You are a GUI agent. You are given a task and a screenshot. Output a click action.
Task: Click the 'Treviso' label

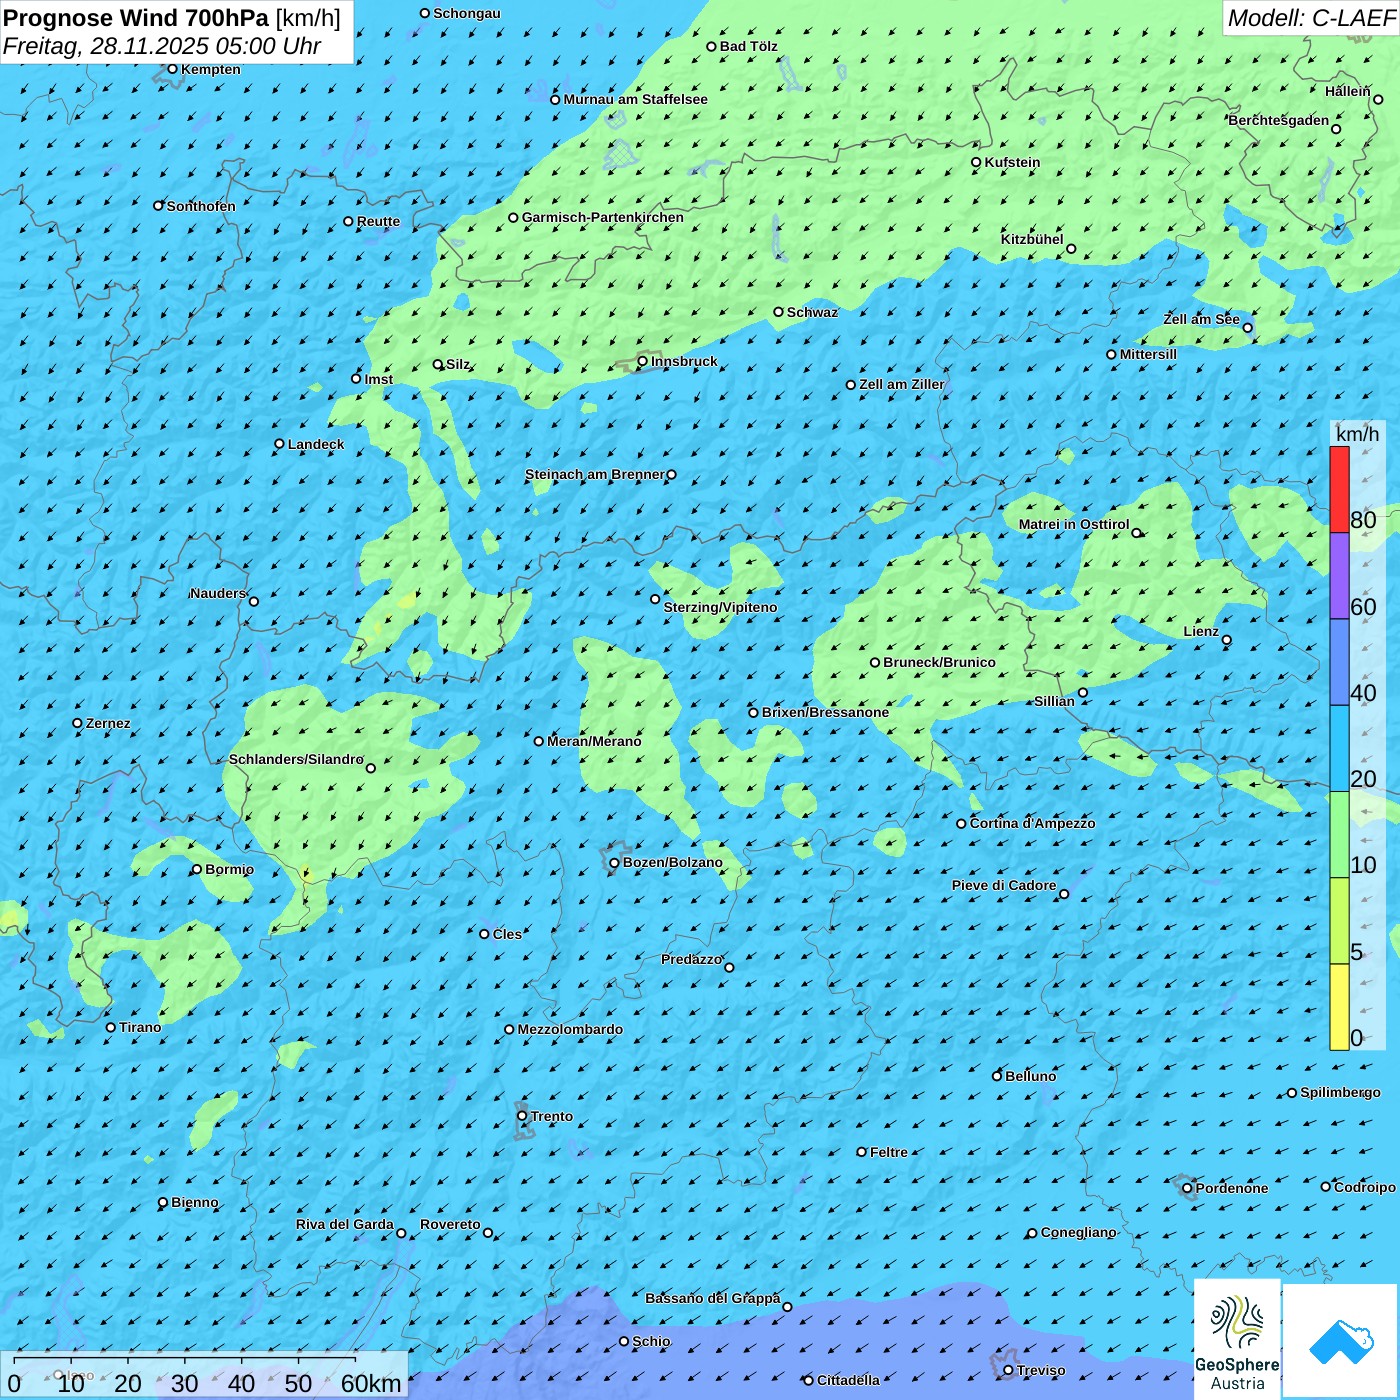[1041, 1370]
